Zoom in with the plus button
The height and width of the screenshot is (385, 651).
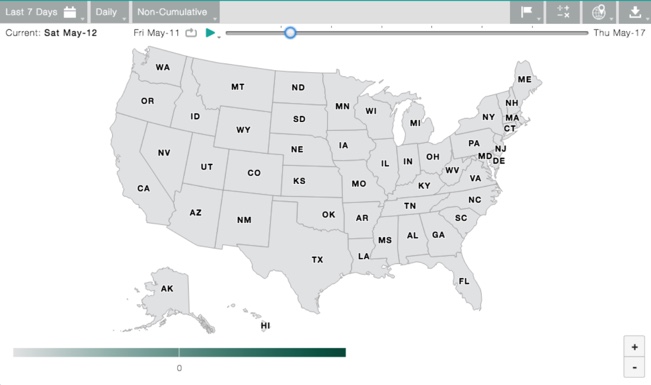coord(634,347)
